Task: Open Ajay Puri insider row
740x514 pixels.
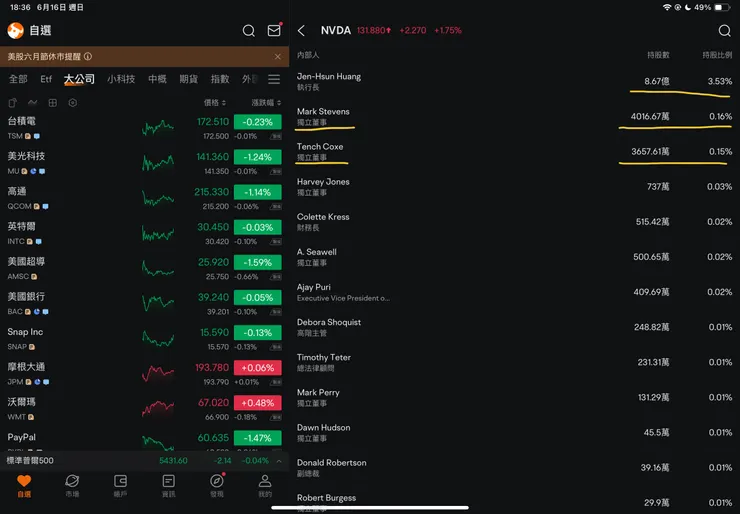Action: click(514, 292)
